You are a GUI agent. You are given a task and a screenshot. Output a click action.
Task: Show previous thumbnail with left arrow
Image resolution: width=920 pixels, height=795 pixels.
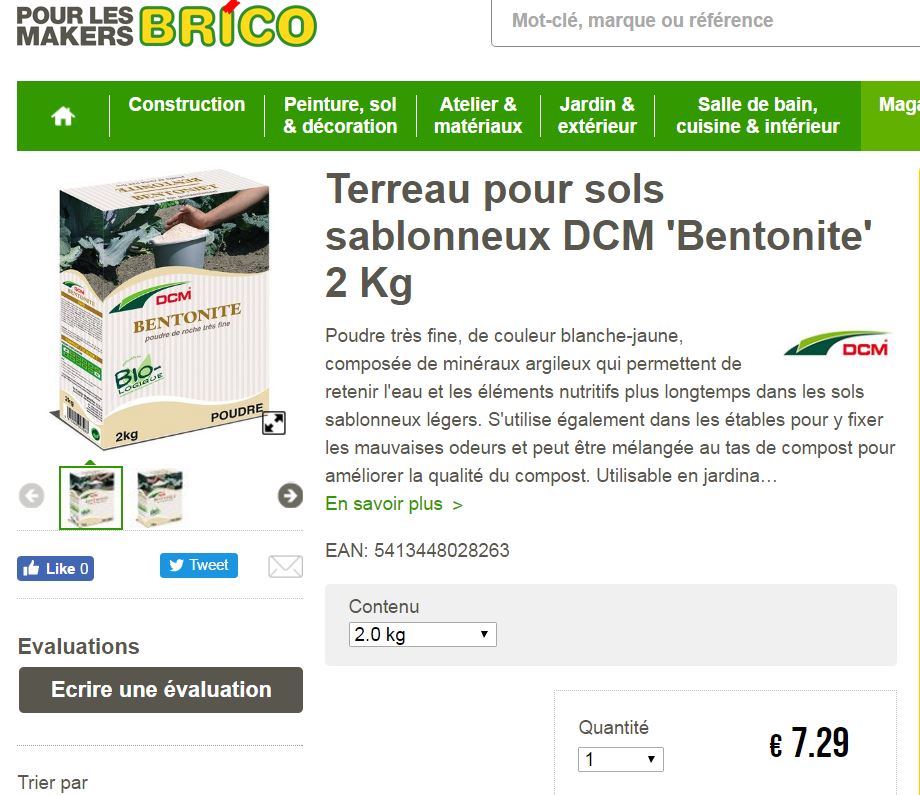point(32,496)
